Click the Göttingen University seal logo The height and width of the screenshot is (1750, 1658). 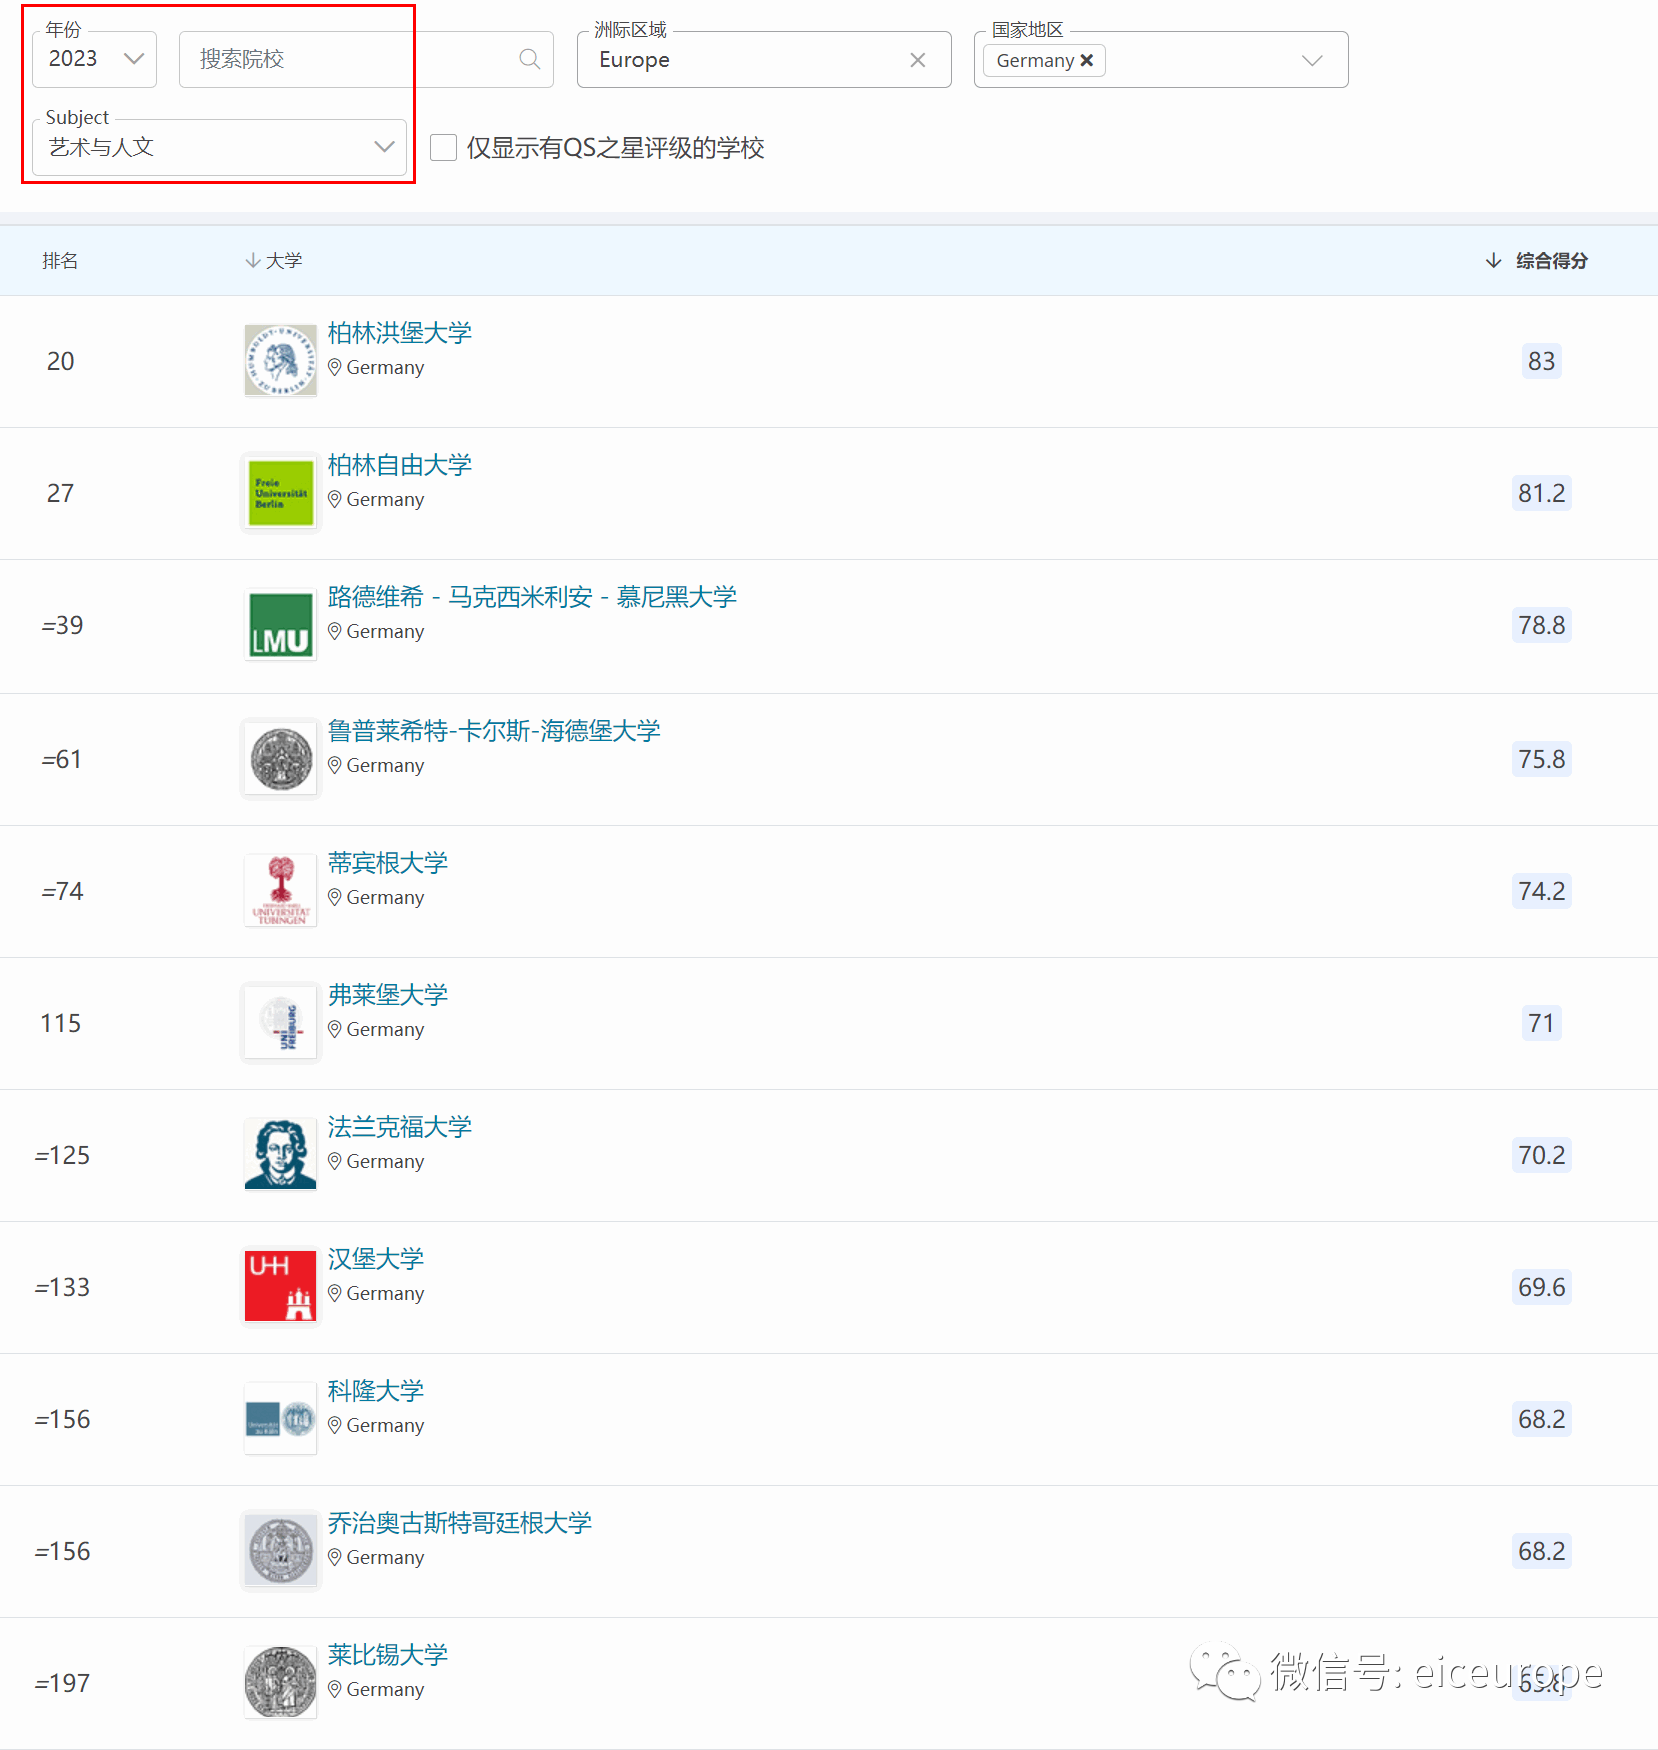[x=281, y=1551]
